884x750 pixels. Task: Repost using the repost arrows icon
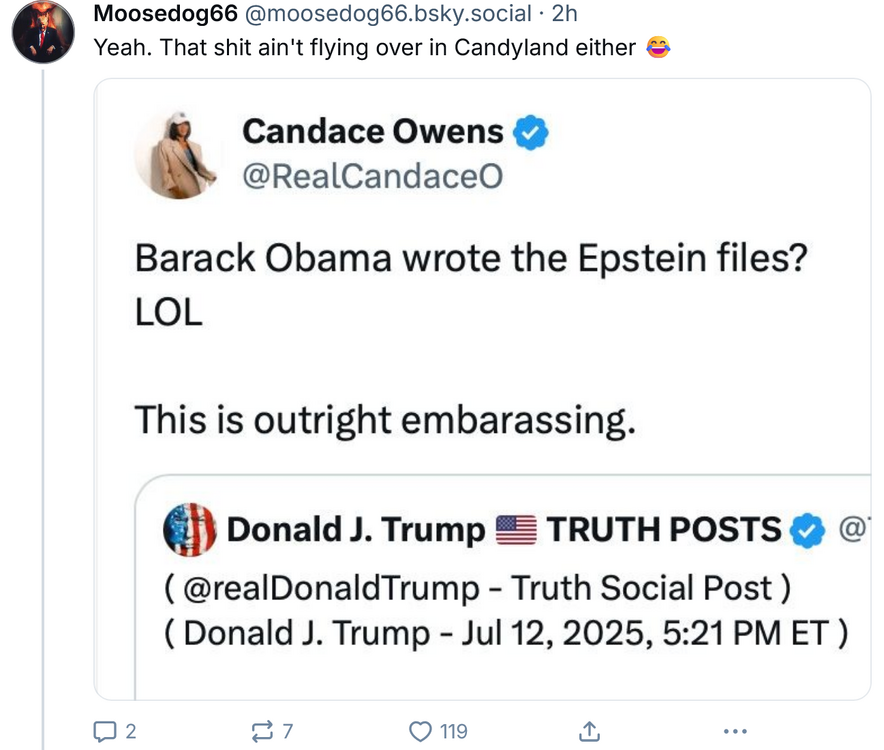point(260,731)
